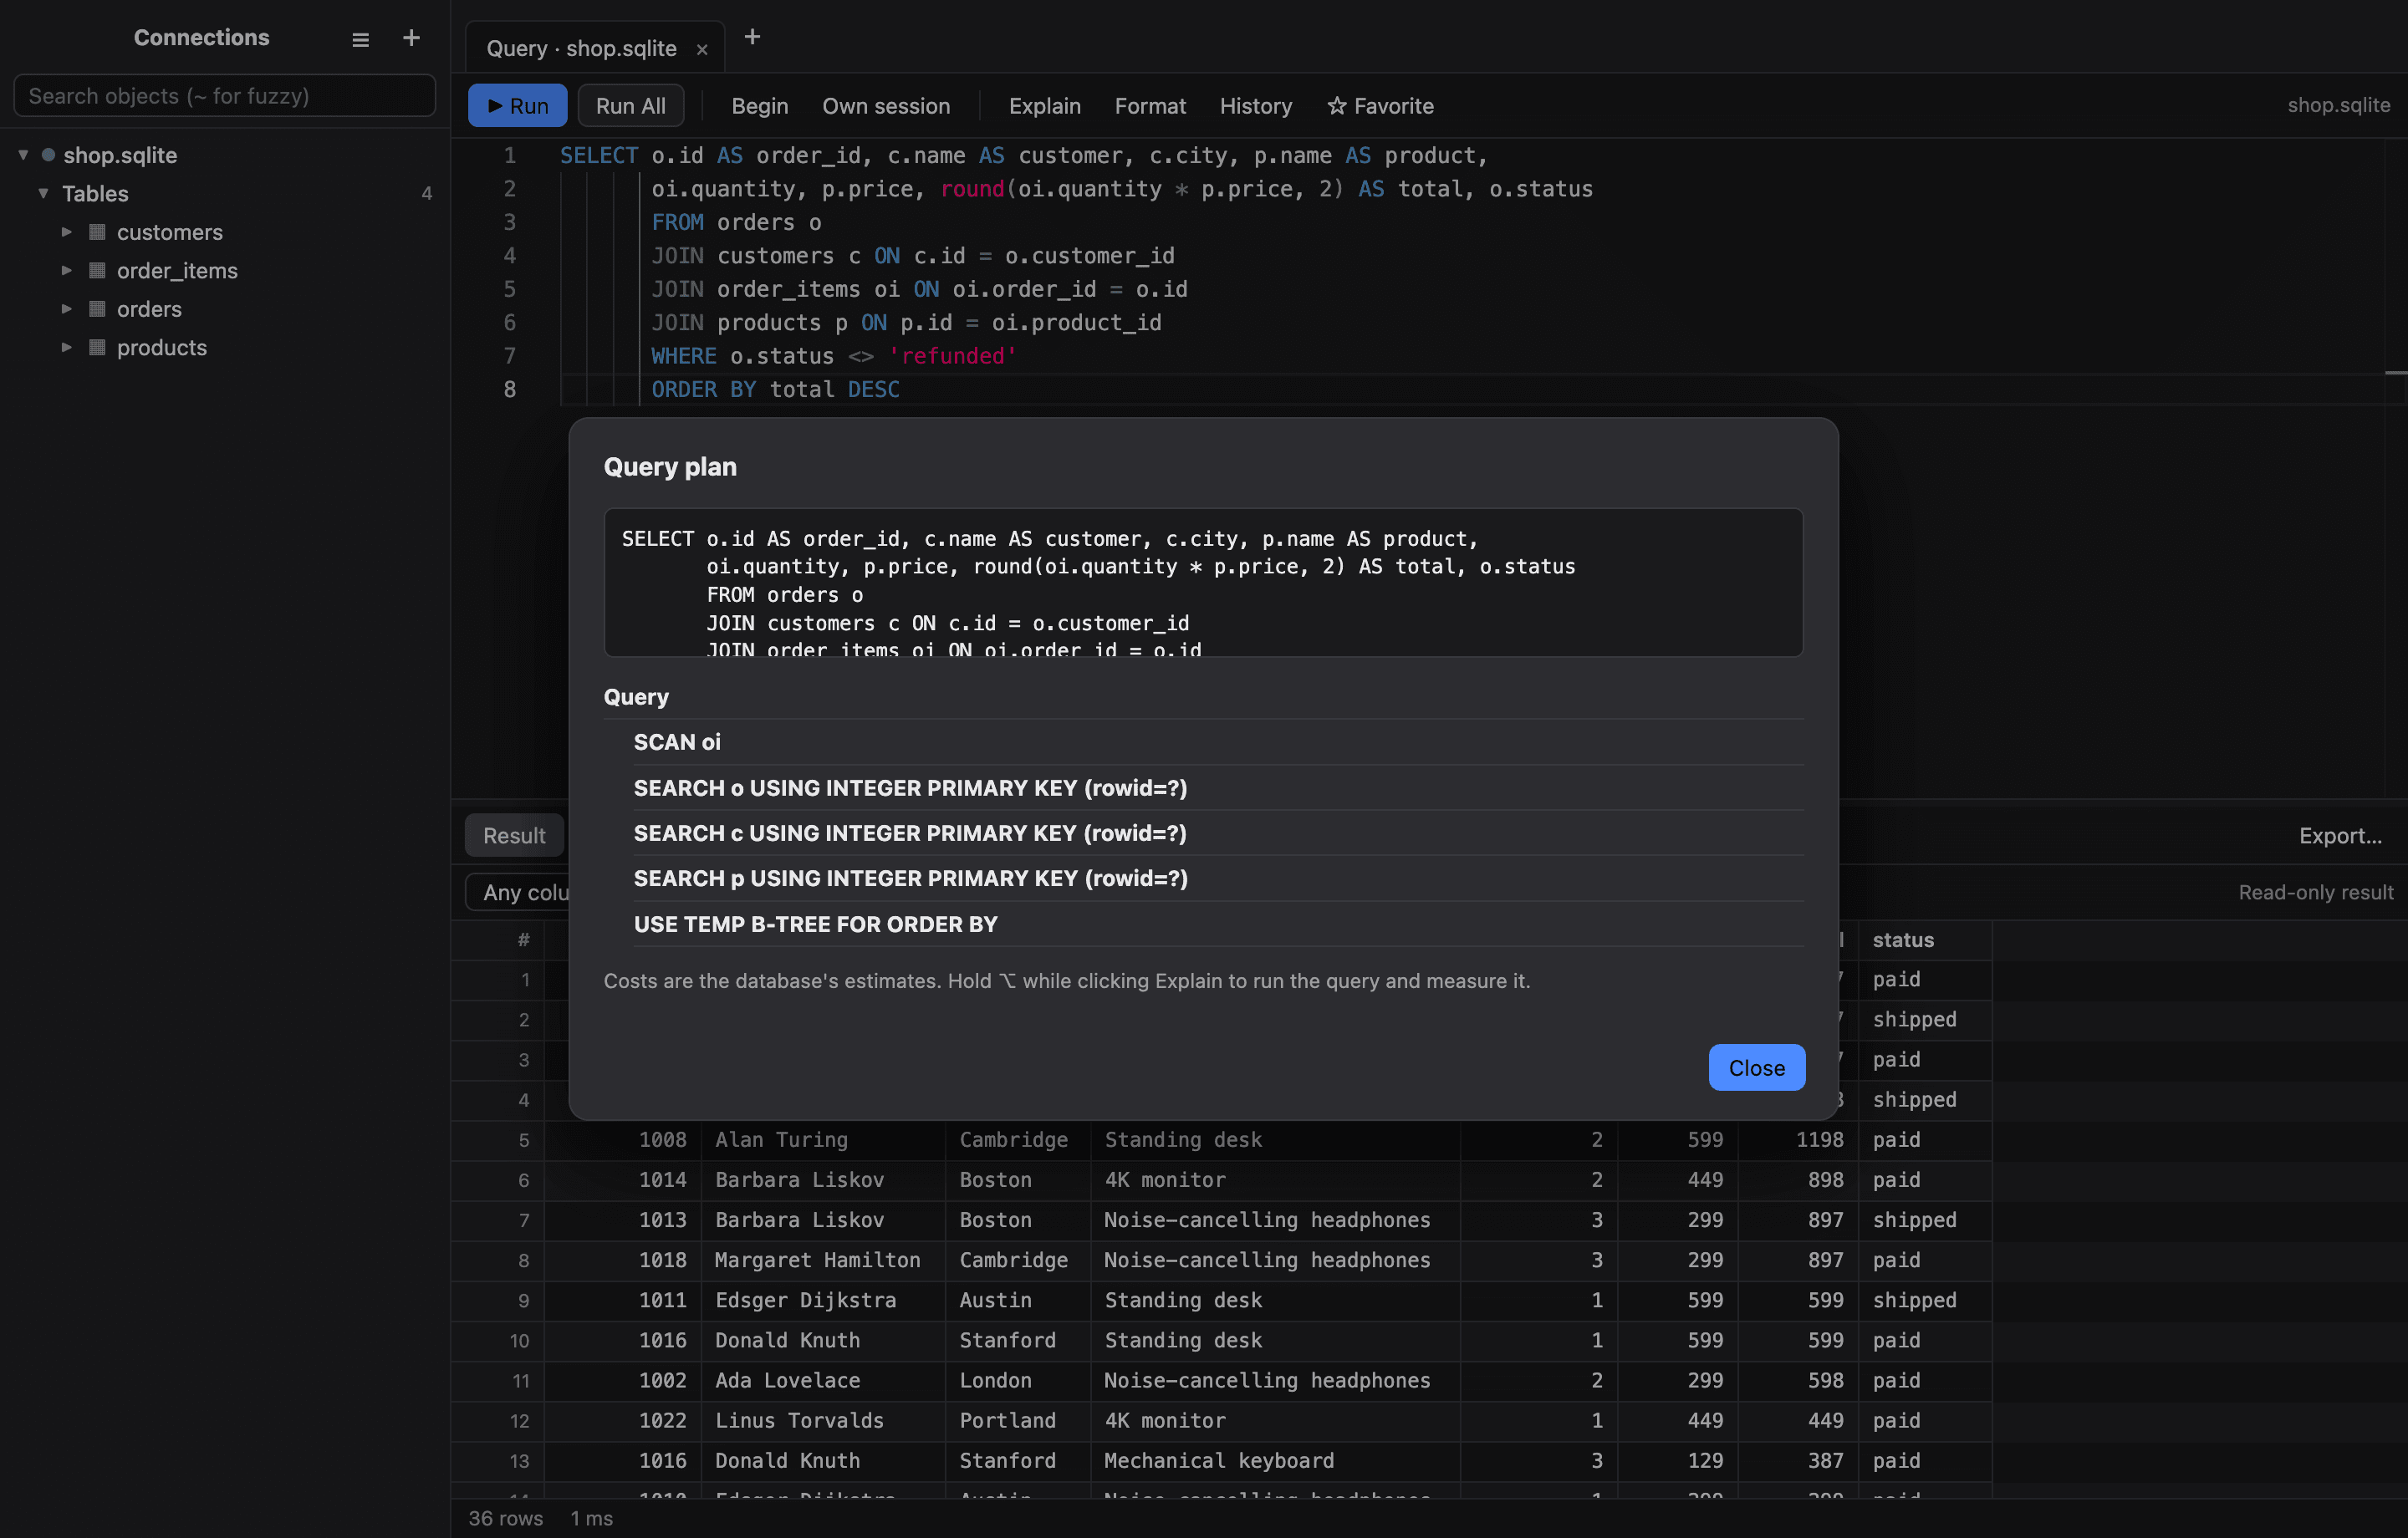
Task: Open the Export menu
Action: [2340, 836]
